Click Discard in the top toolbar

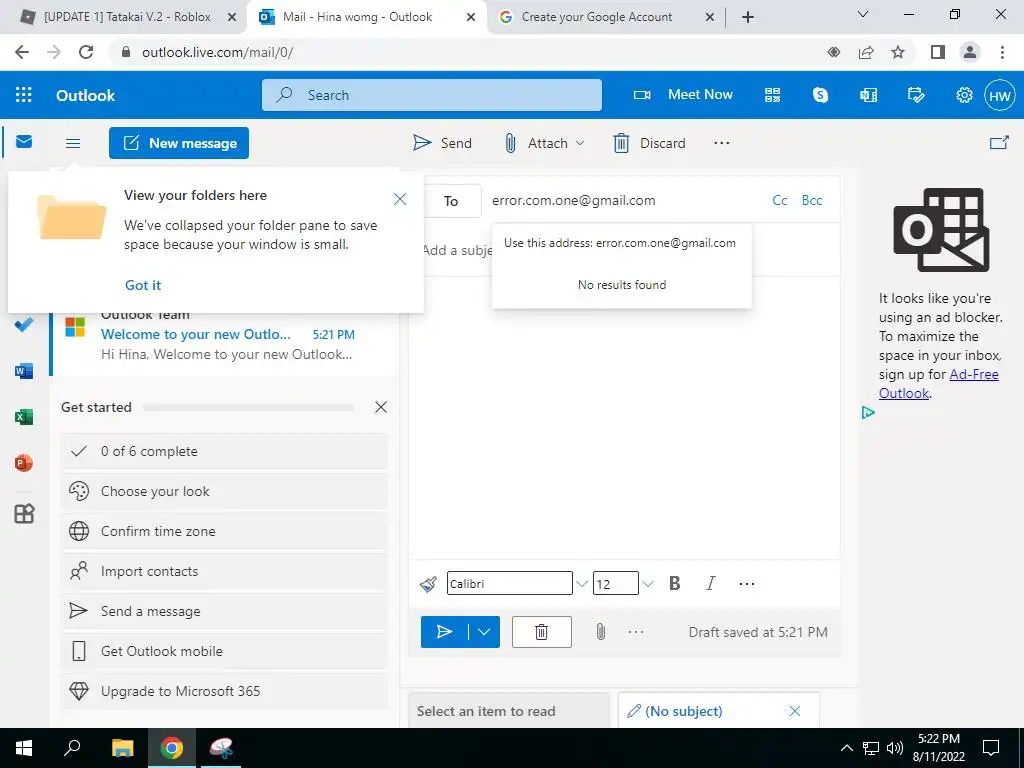[649, 143]
